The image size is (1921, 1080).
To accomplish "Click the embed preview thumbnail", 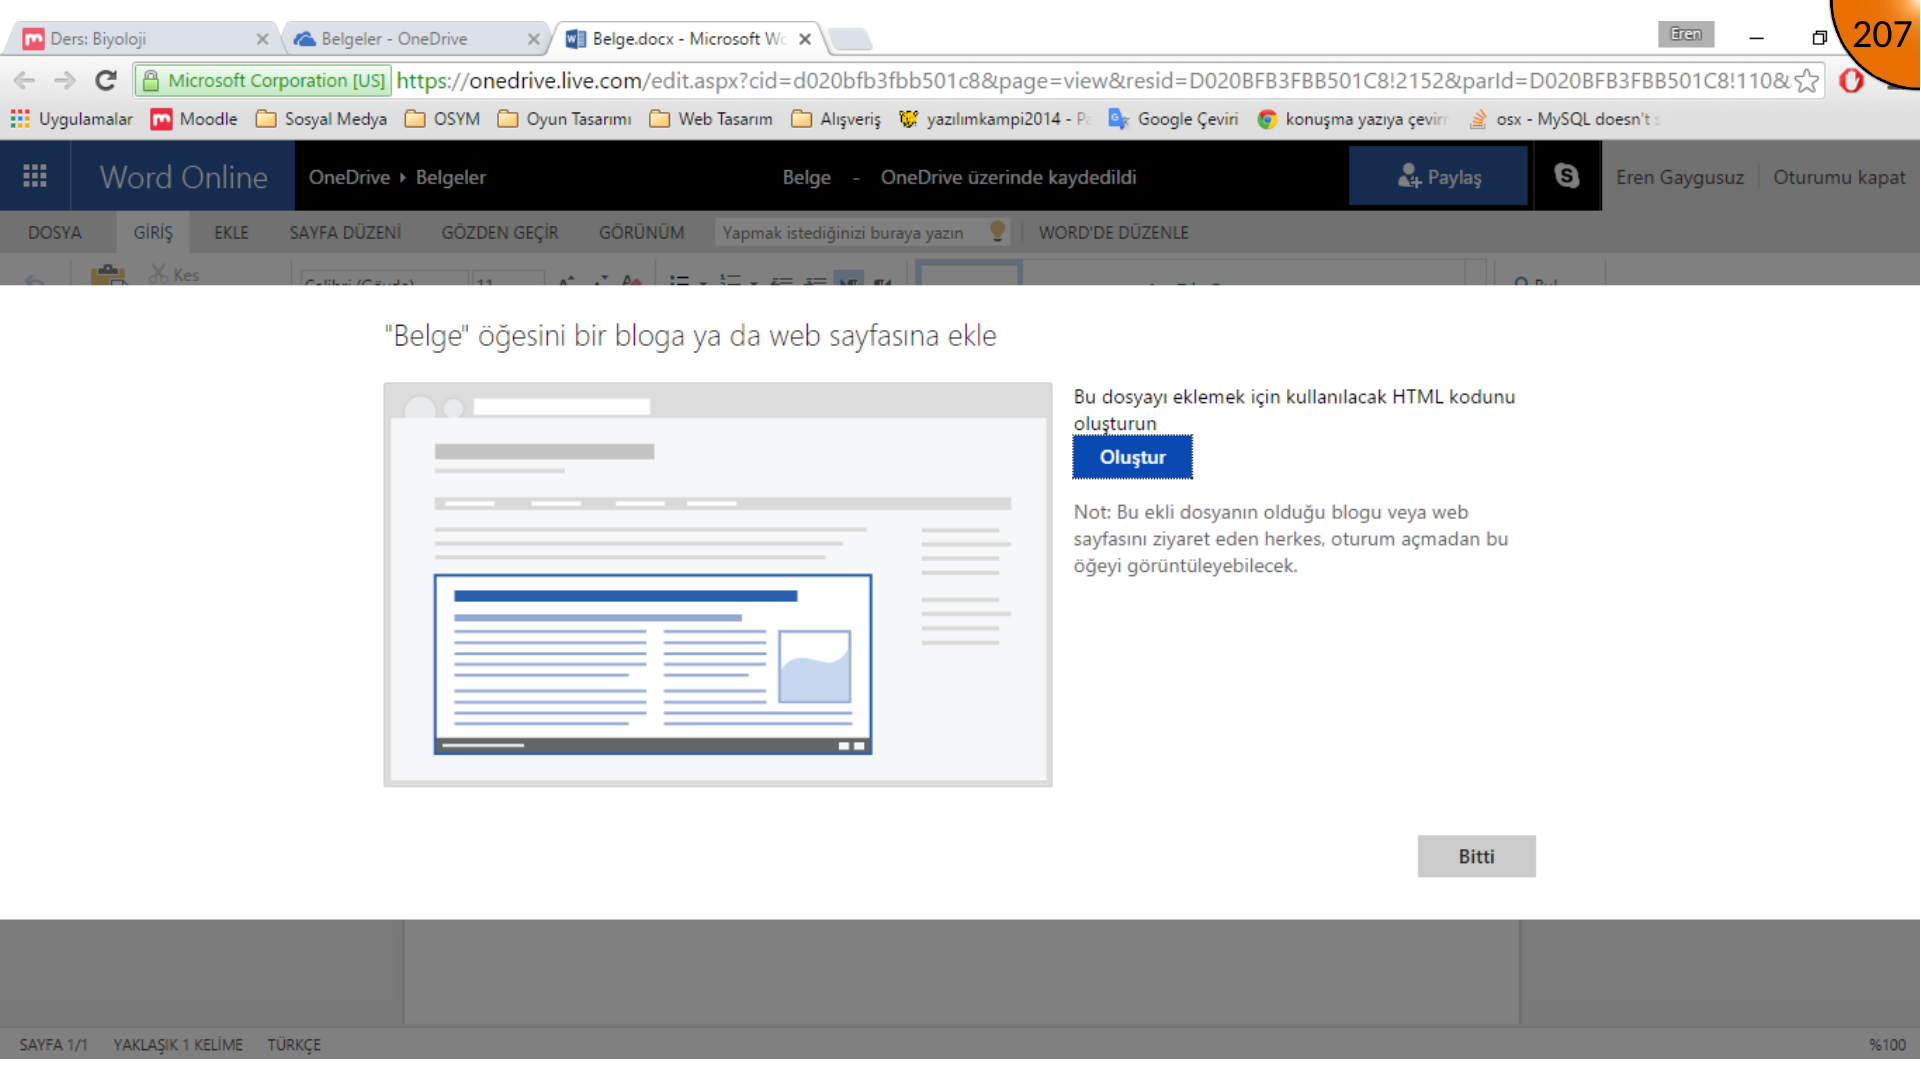I will pyautogui.click(x=718, y=584).
